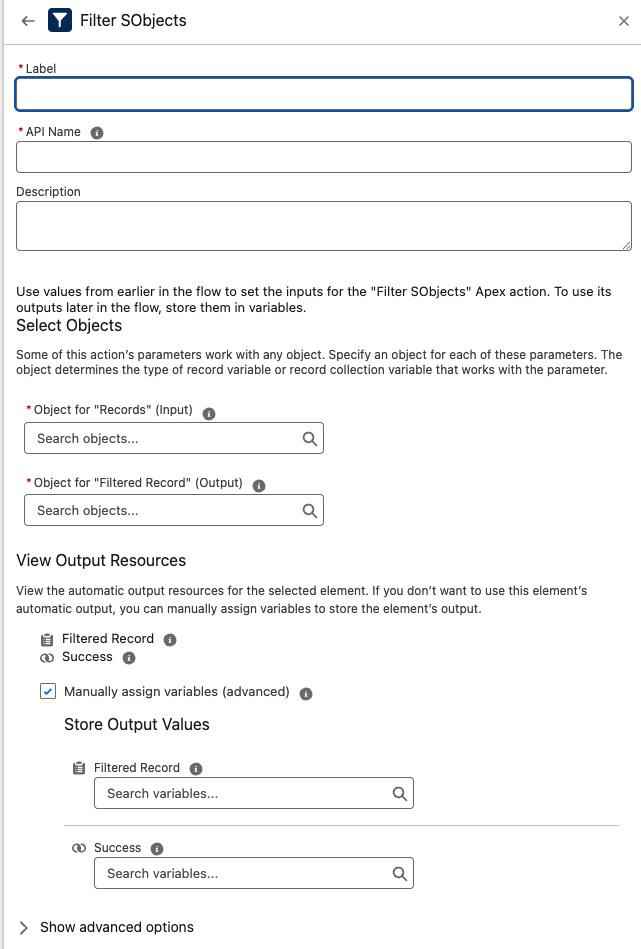Click into the Description text area
The height and width of the screenshot is (949, 641).
324,226
